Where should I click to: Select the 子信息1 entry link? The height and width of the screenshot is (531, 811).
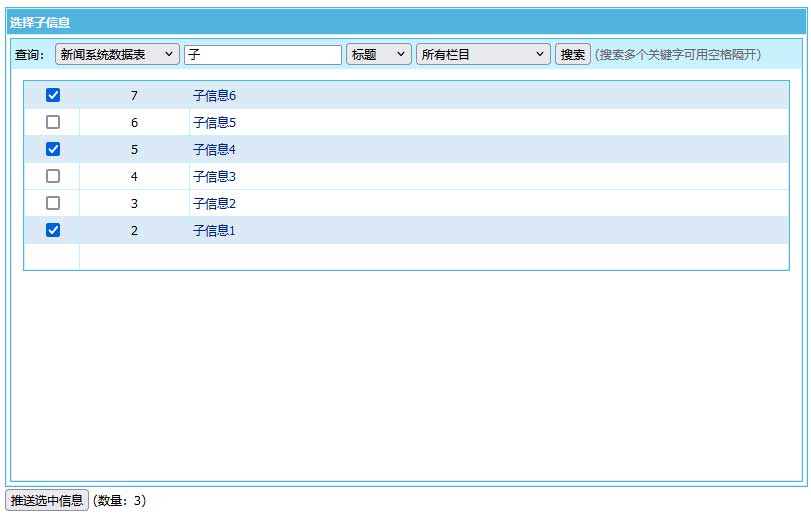pos(214,231)
